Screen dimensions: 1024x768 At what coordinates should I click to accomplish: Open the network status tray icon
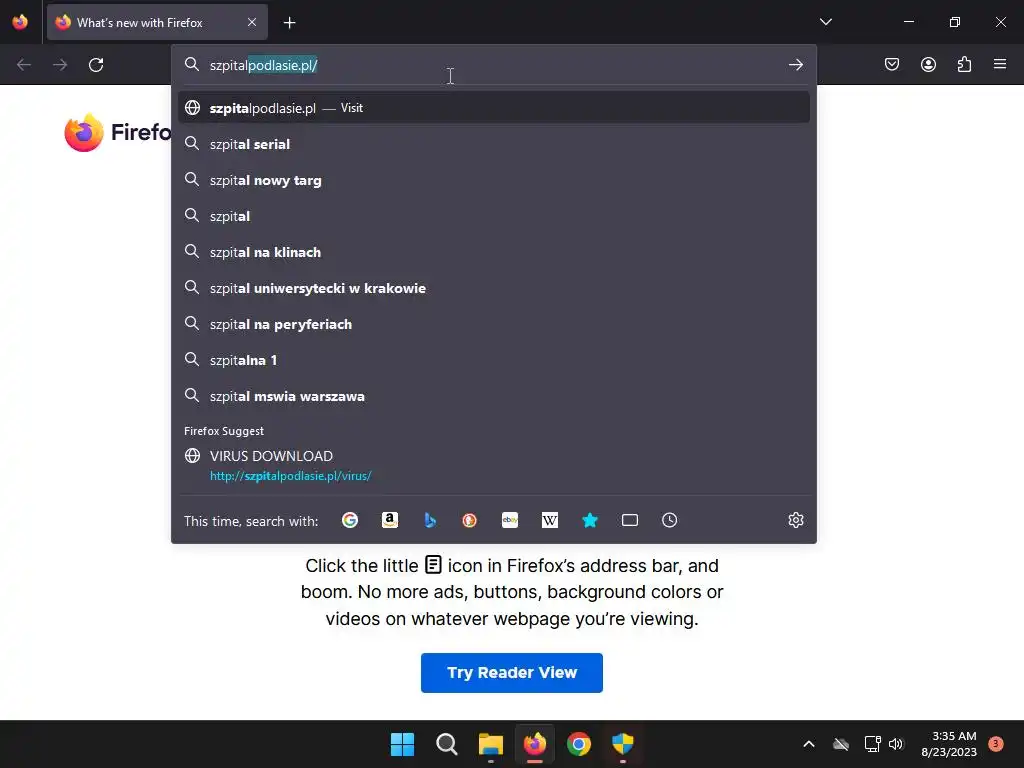tap(872, 744)
